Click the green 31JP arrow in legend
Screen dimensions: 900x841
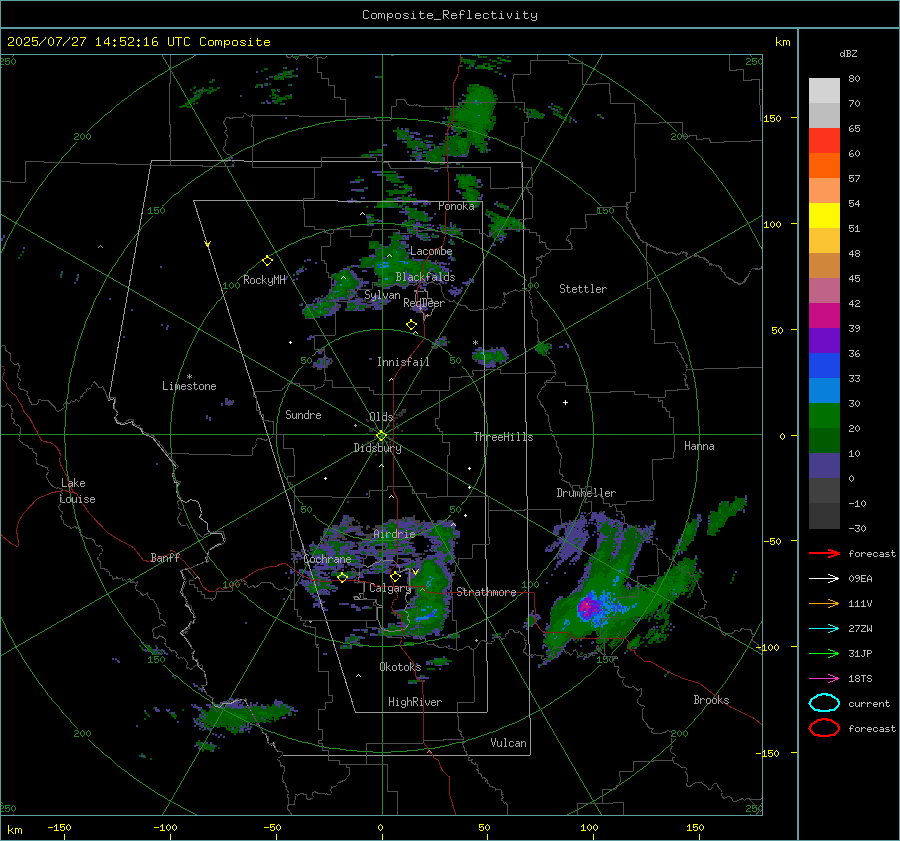coord(824,653)
